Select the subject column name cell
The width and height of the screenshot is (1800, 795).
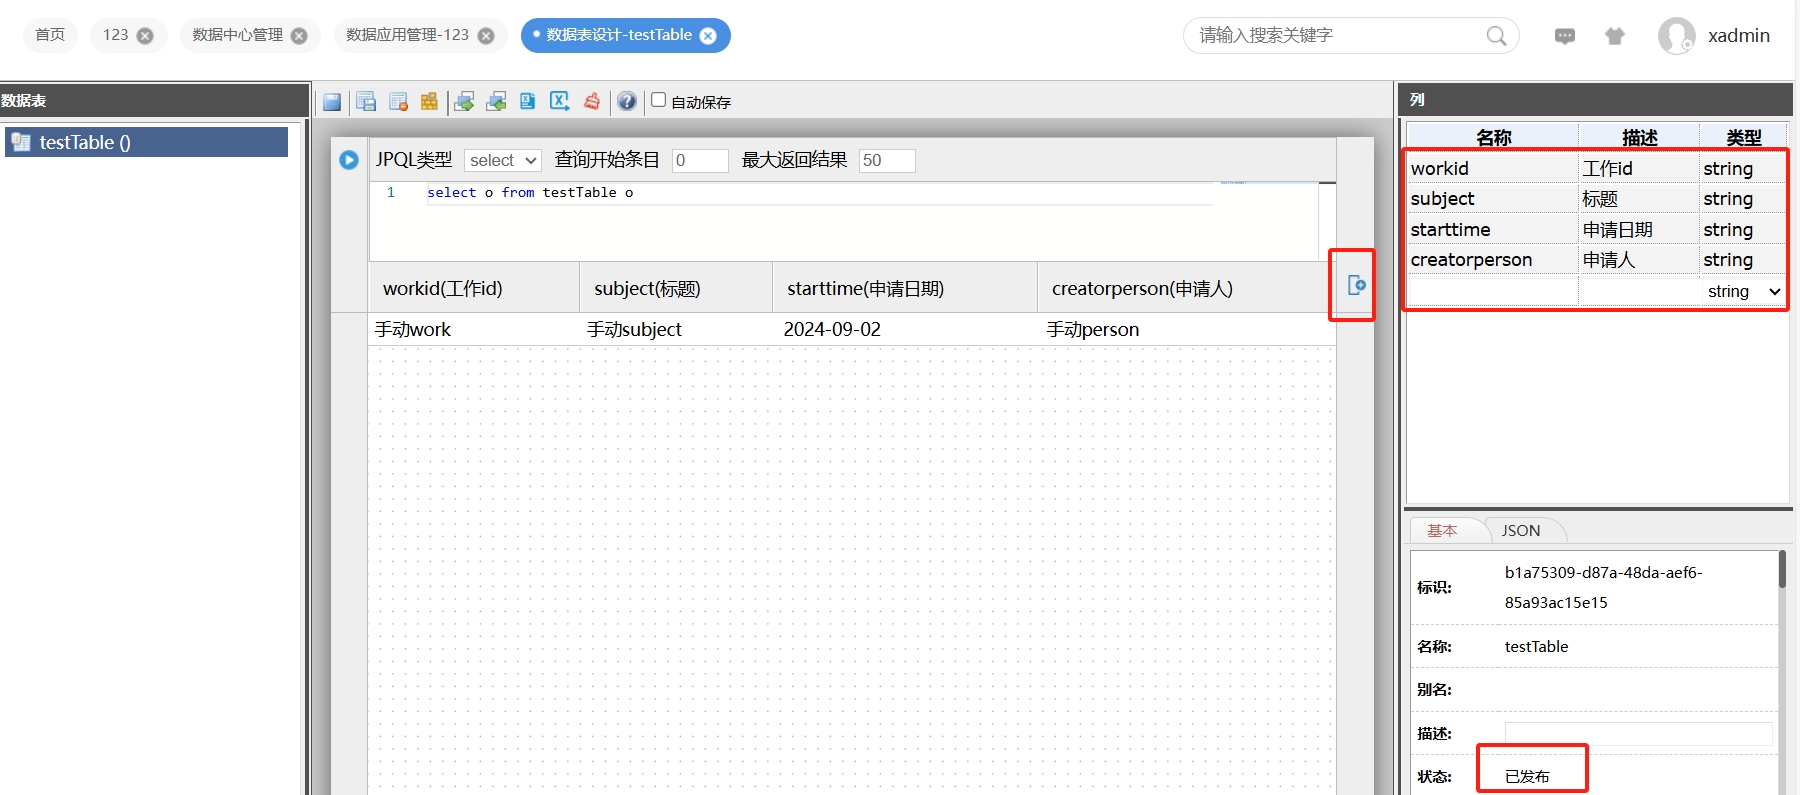pos(1492,199)
